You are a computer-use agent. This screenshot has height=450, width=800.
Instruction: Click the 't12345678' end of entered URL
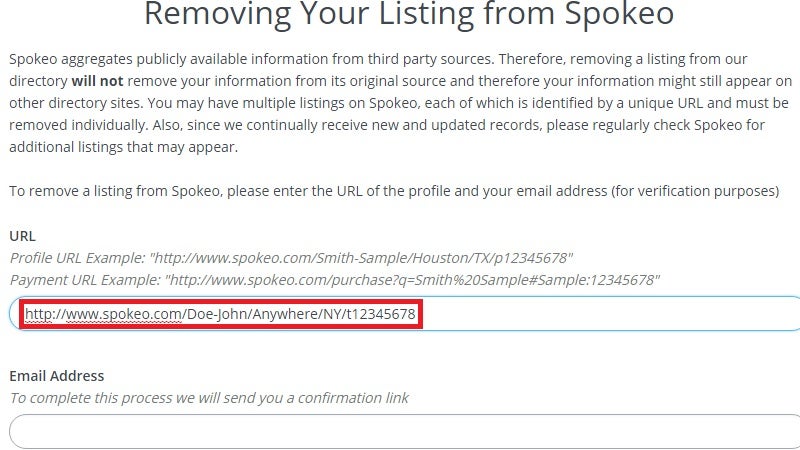[x=381, y=314]
